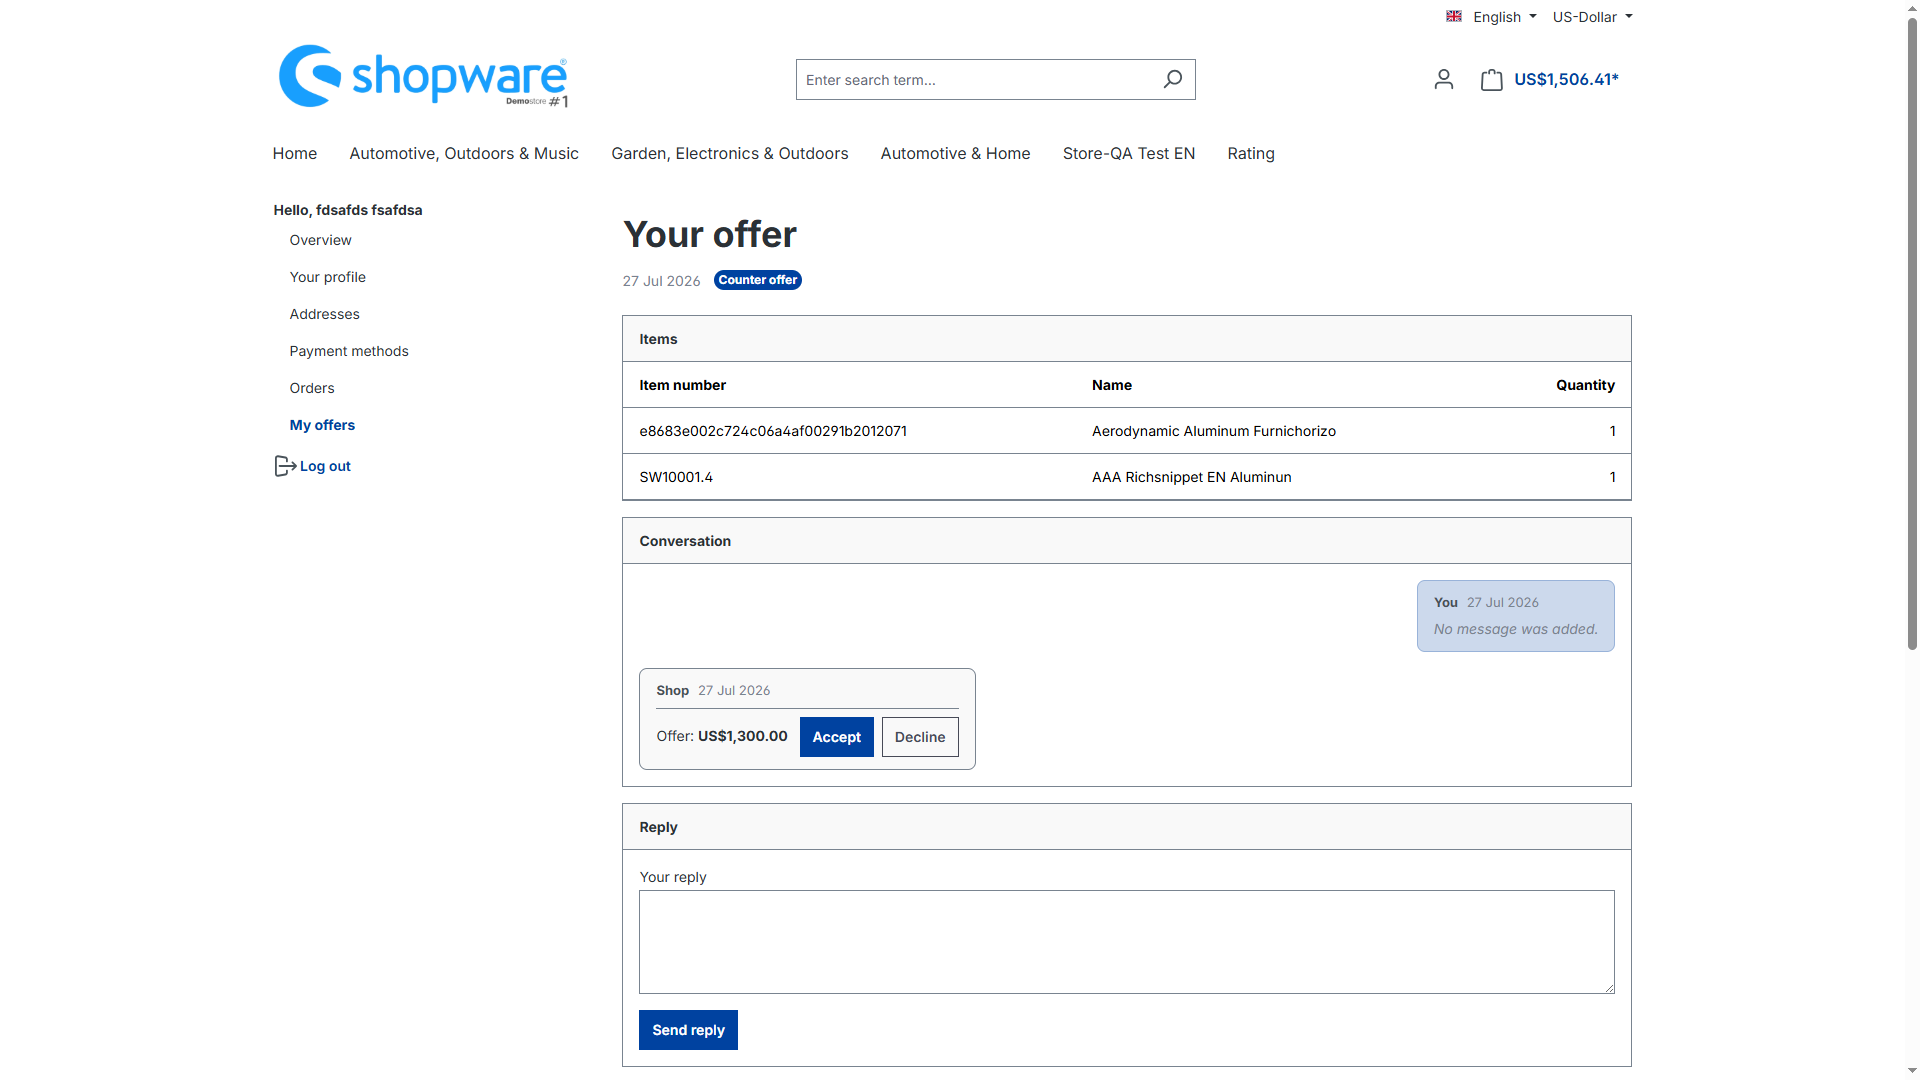Open the shopping cart bag icon

coord(1491,80)
